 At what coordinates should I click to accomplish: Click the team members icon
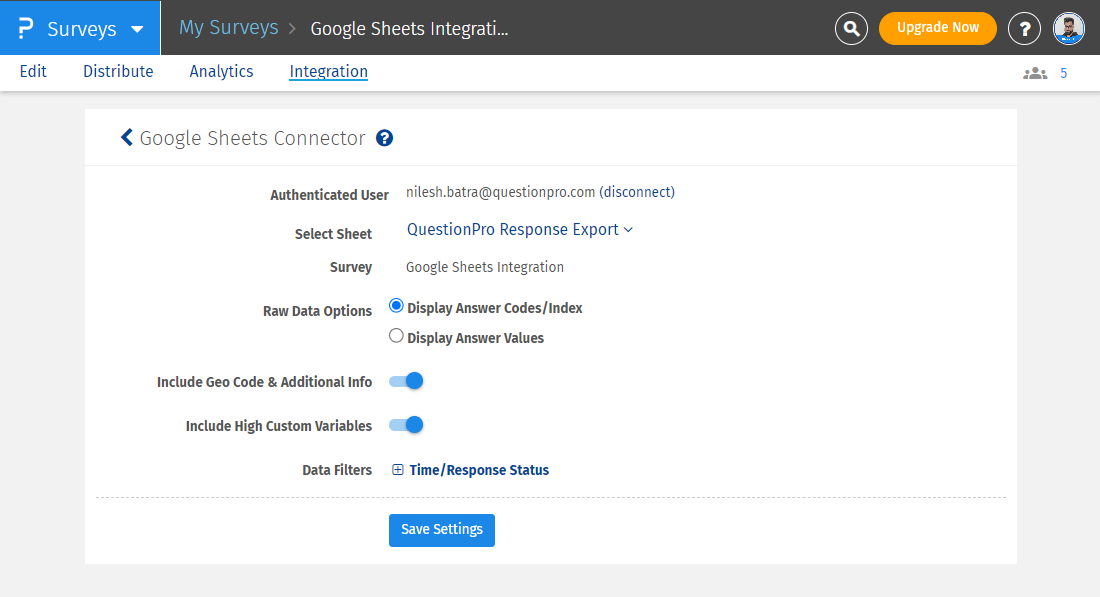[1035, 73]
